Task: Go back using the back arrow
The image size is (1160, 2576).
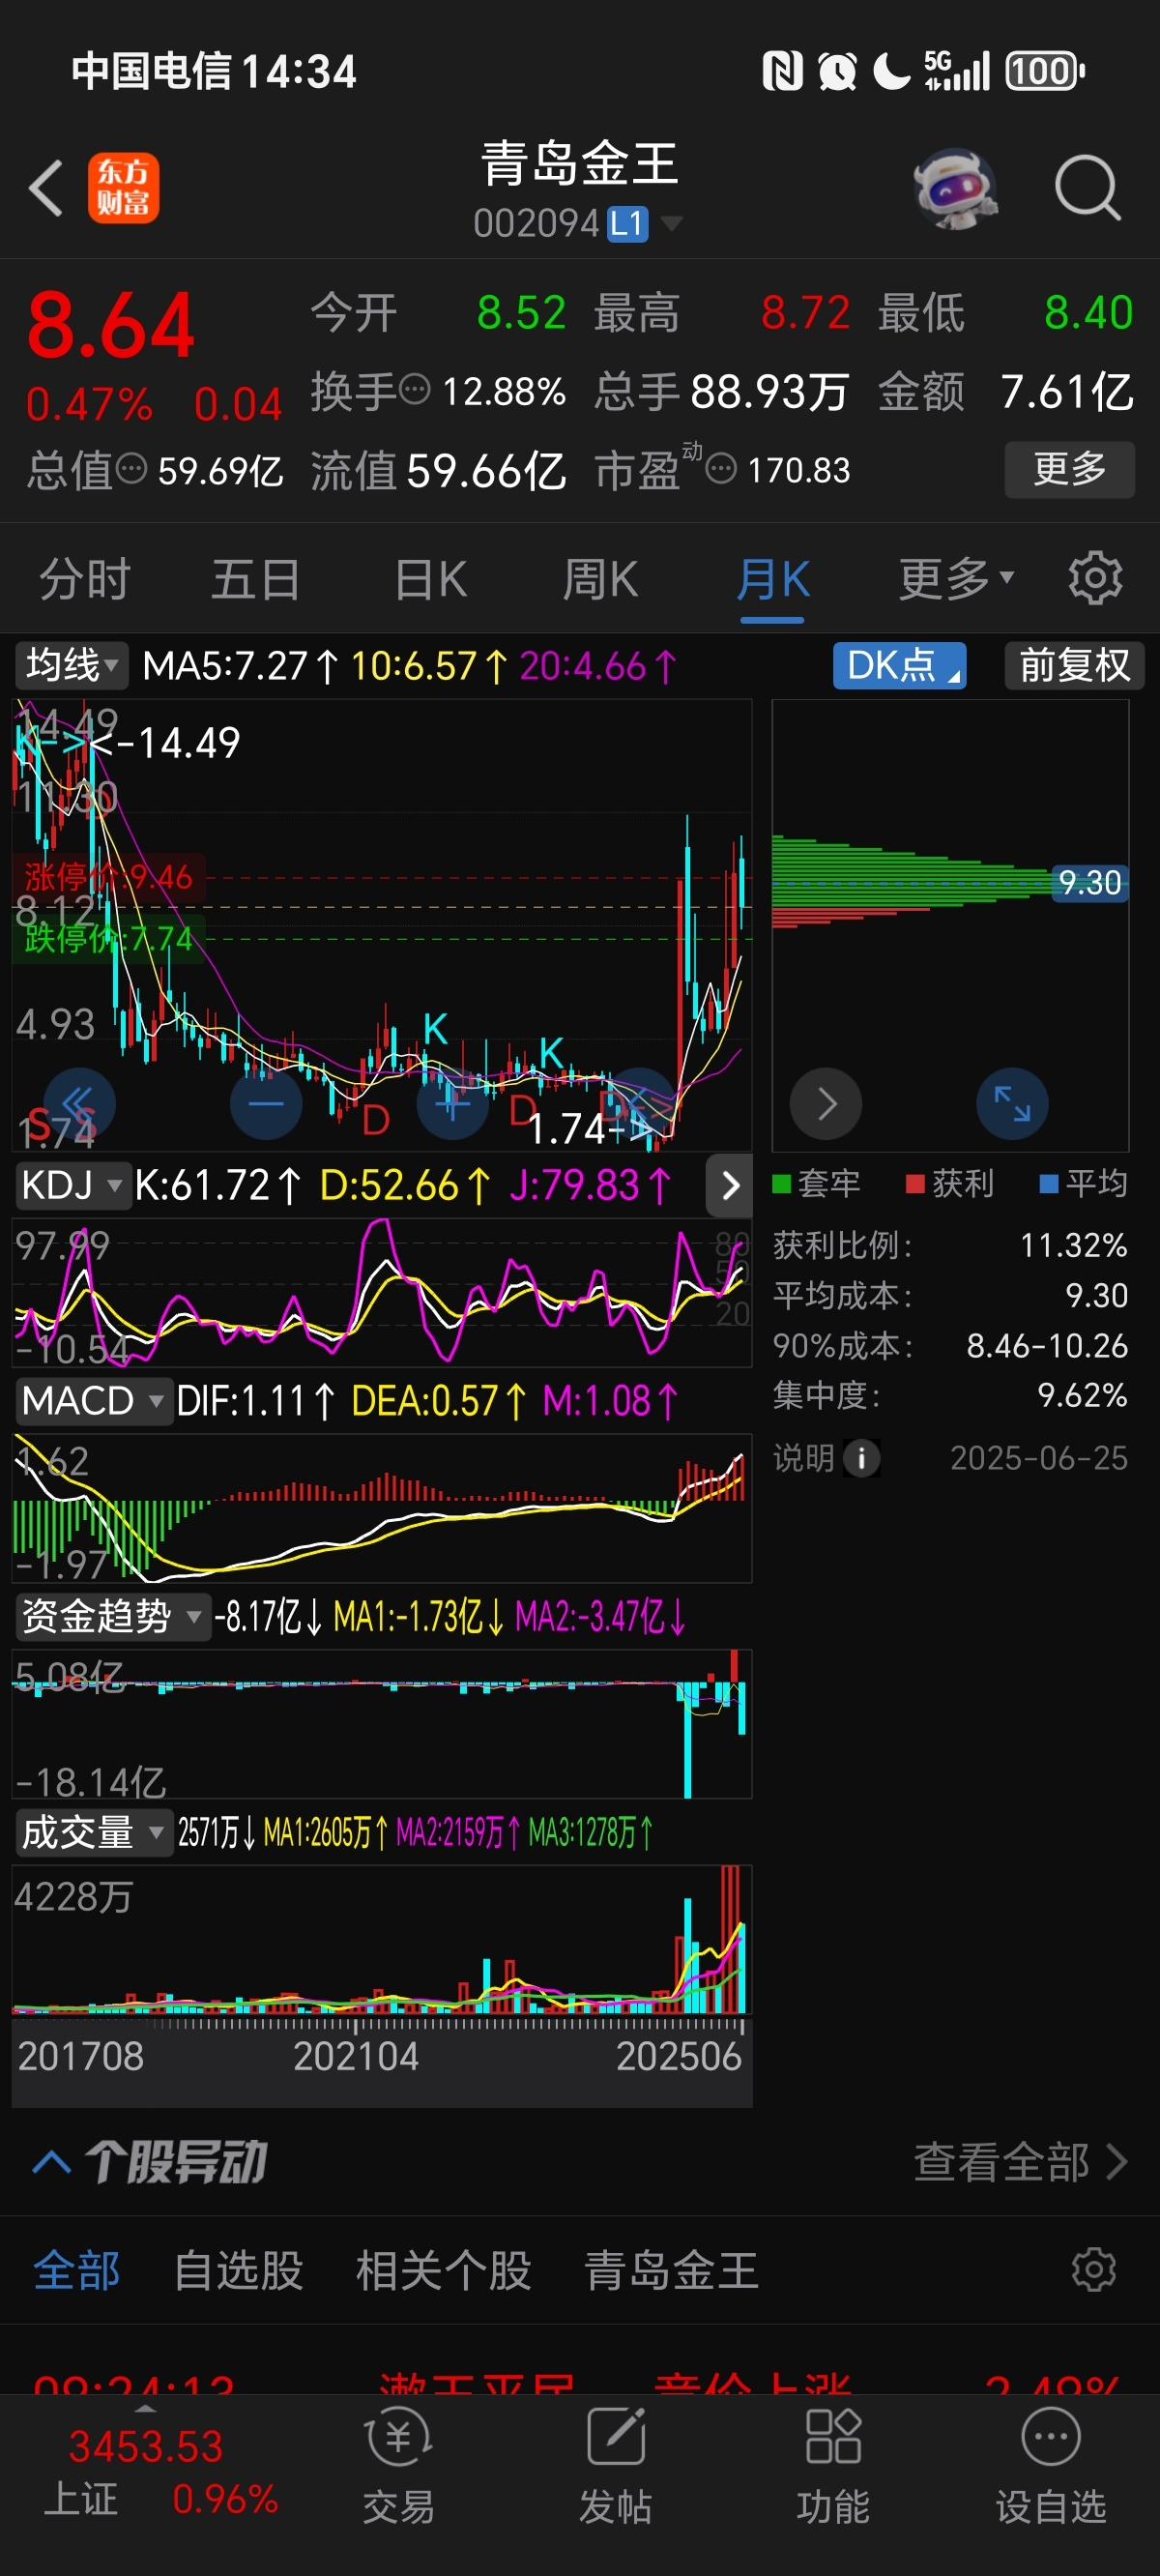Action: 46,187
